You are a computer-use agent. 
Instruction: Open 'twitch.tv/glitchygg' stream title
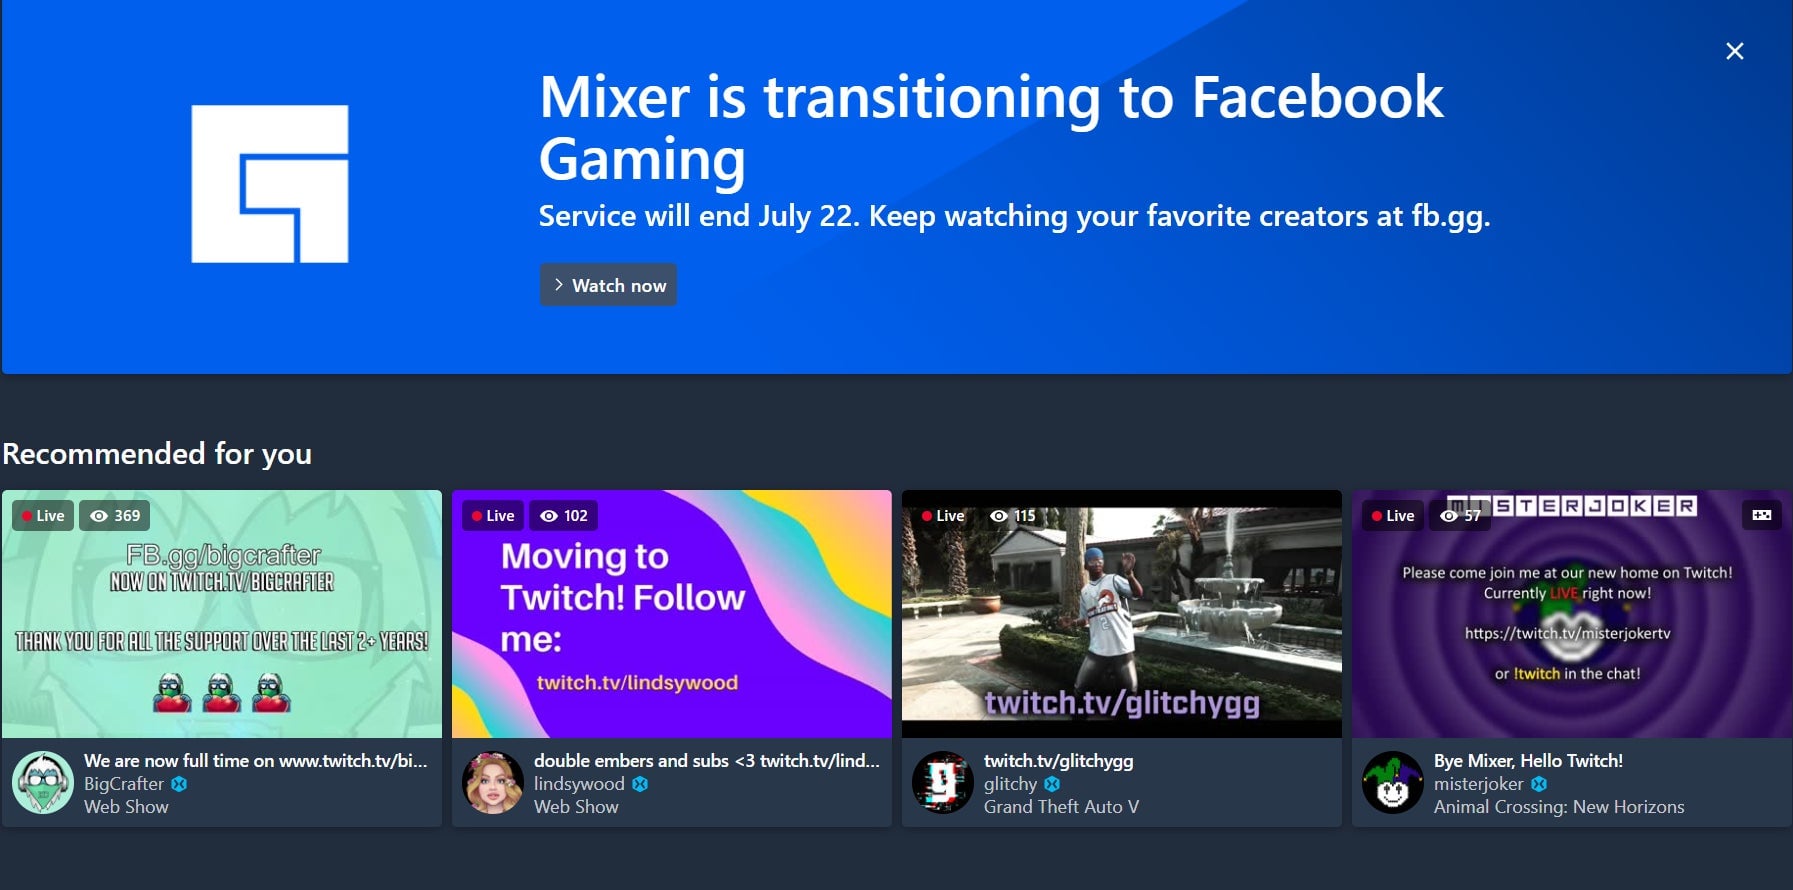tap(1058, 761)
